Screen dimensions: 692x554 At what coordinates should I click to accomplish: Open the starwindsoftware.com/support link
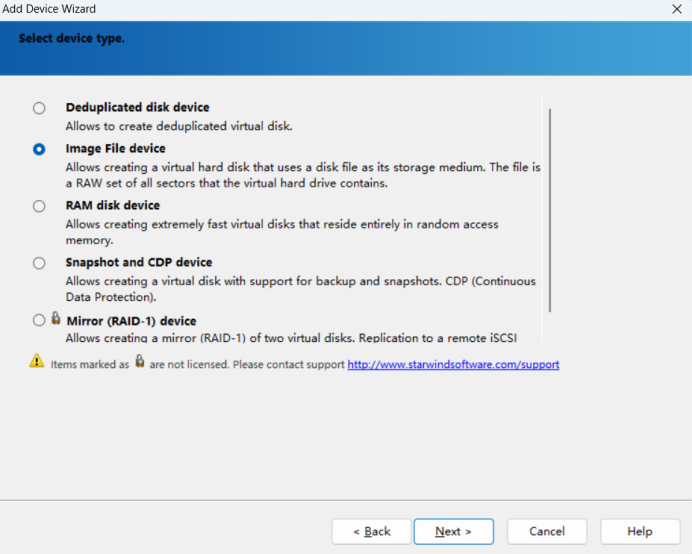[453, 365]
